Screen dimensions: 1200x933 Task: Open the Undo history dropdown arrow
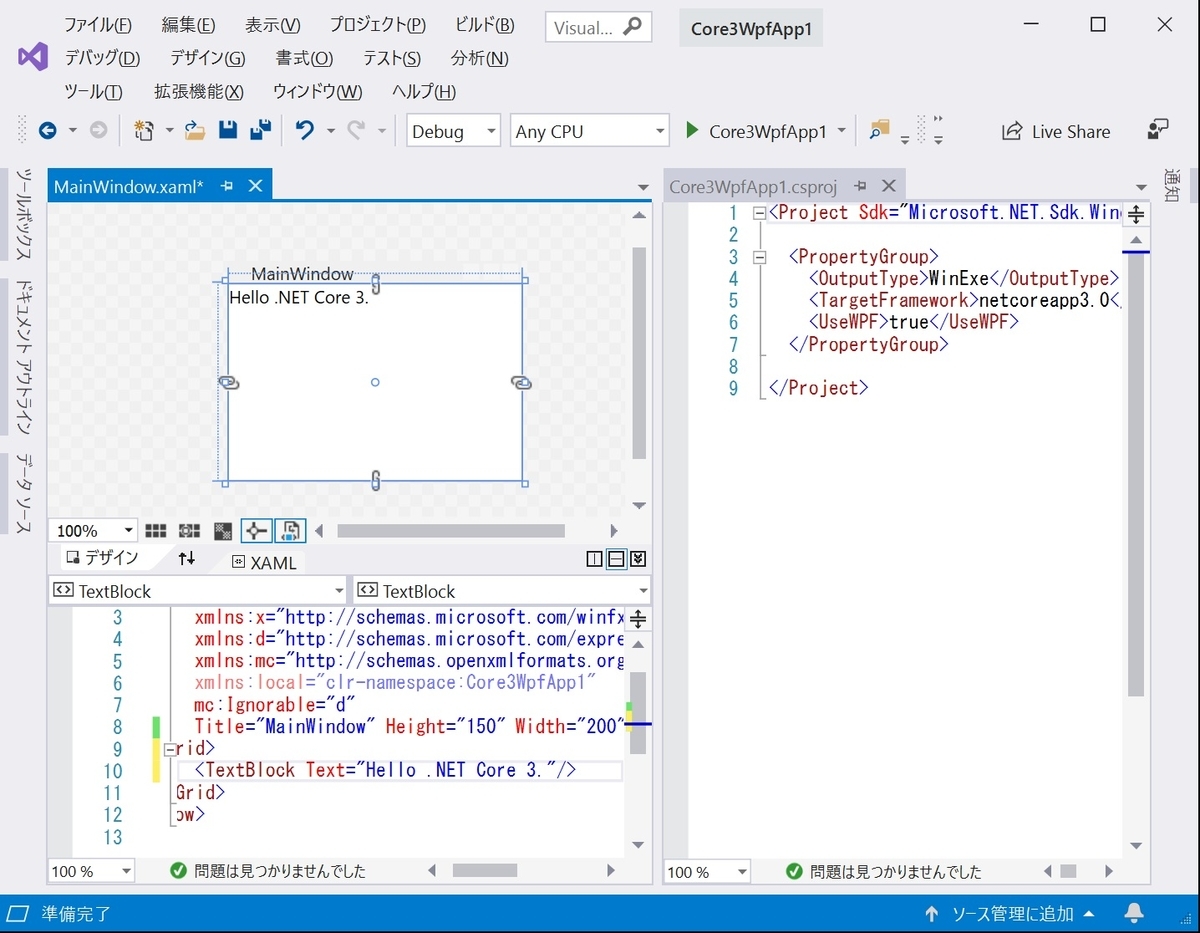[x=330, y=131]
